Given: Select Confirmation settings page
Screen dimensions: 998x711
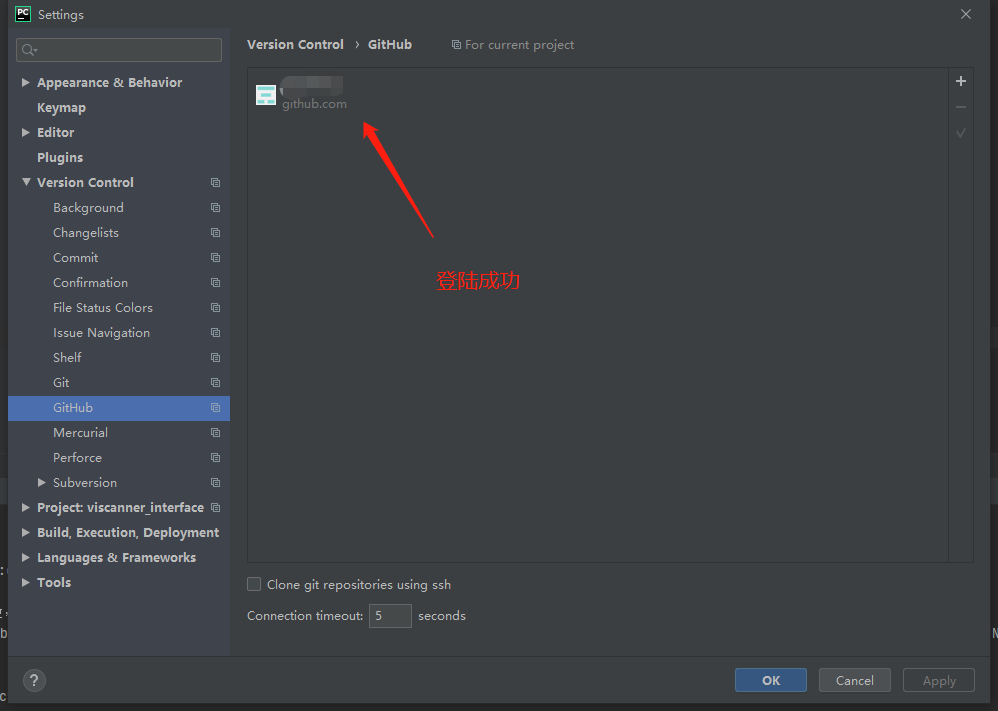Looking at the screenshot, I should click(90, 283).
